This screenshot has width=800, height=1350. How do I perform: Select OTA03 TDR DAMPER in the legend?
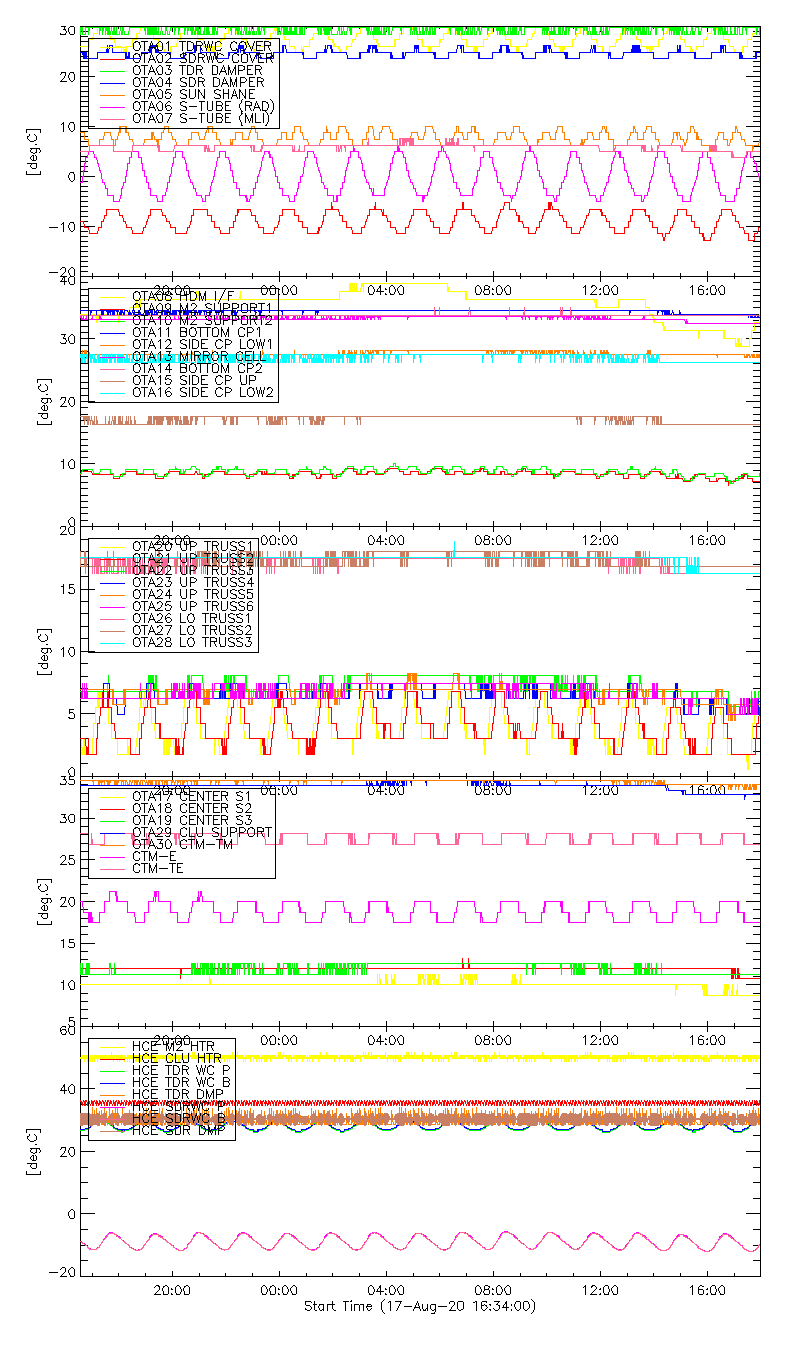[197, 70]
